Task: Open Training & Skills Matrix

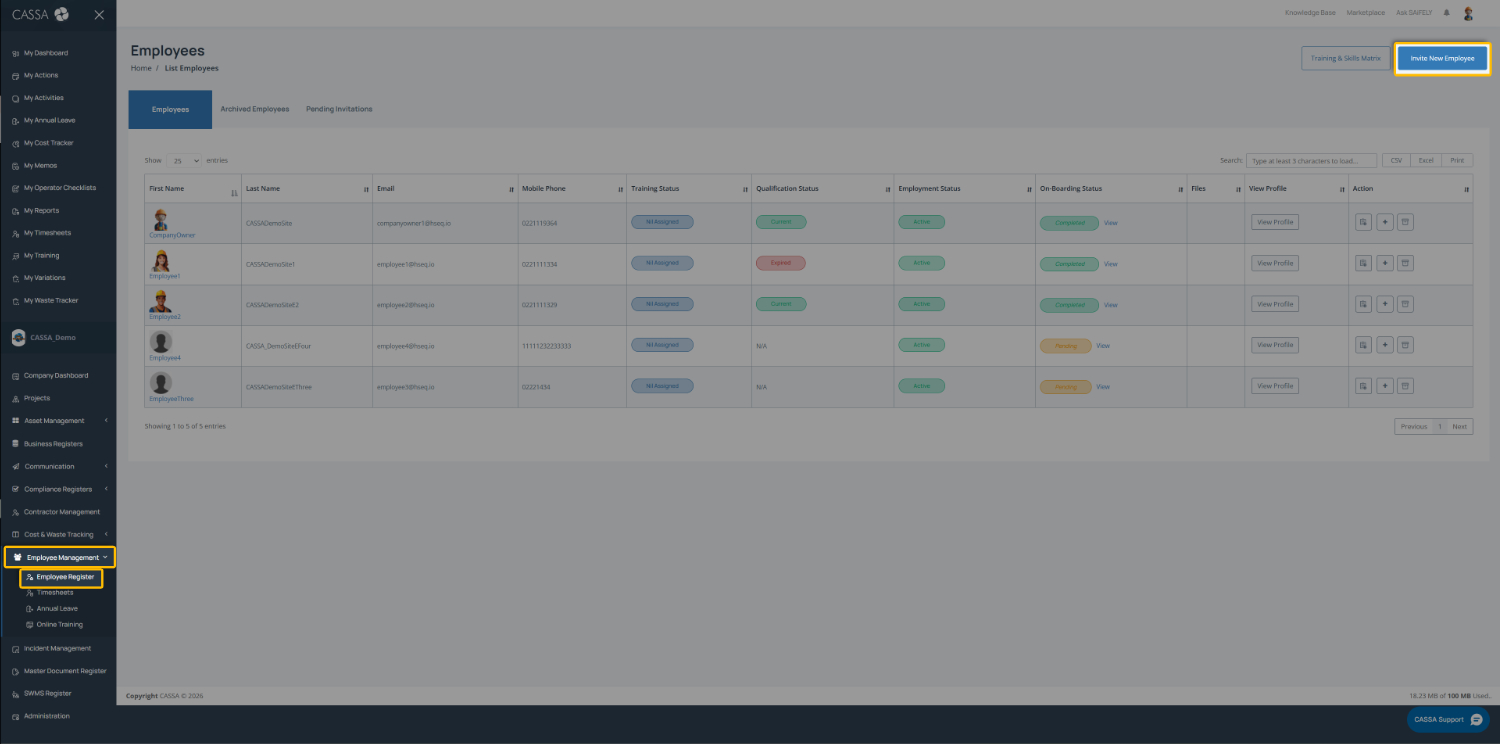Action: click(1345, 58)
